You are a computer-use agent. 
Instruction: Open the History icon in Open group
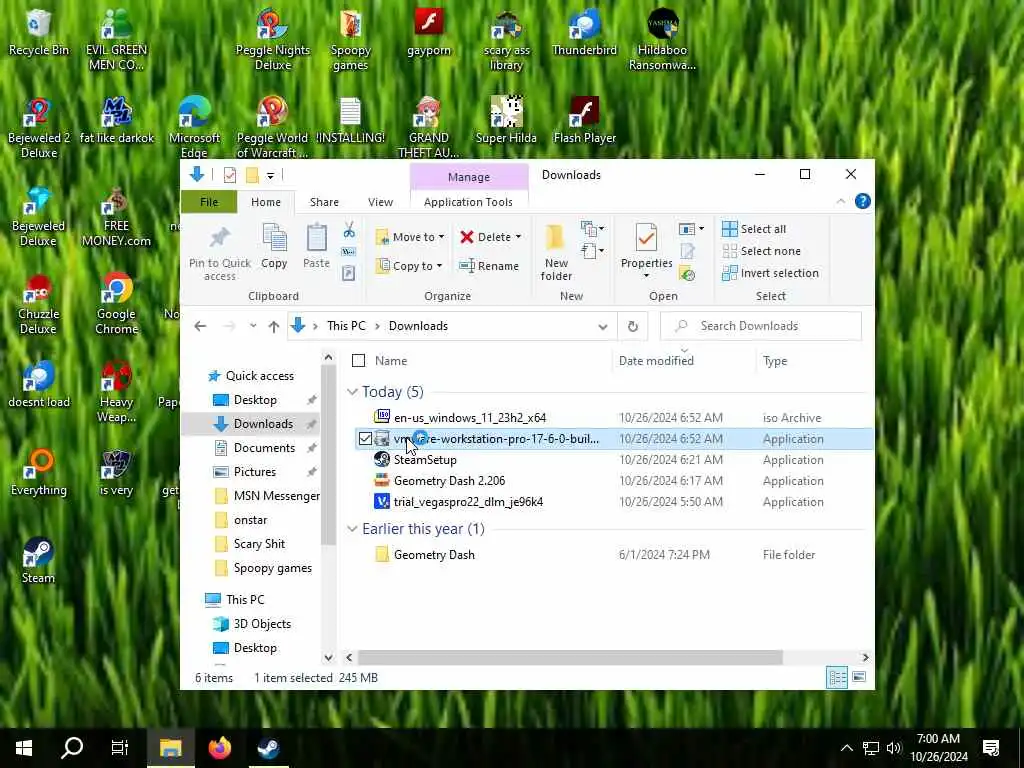(x=687, y=274)
